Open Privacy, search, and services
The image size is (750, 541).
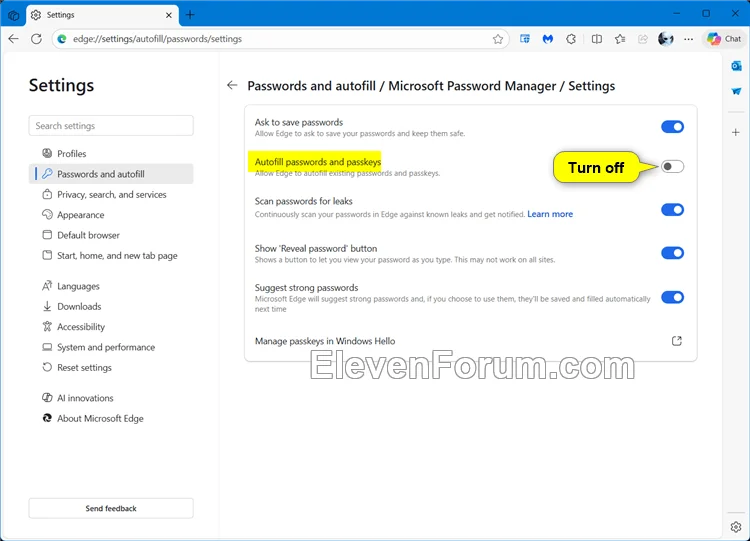pyautogui.click(x=111, y=195)
